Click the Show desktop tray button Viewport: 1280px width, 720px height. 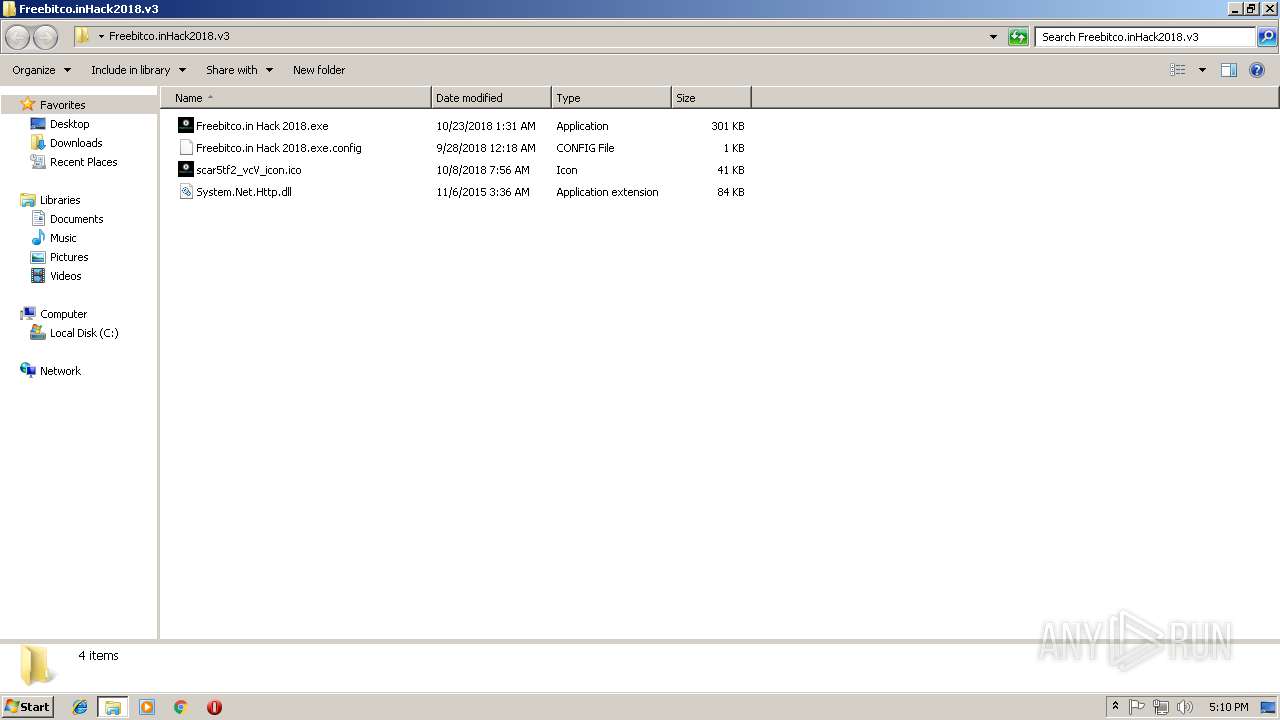coord(1268,707)
